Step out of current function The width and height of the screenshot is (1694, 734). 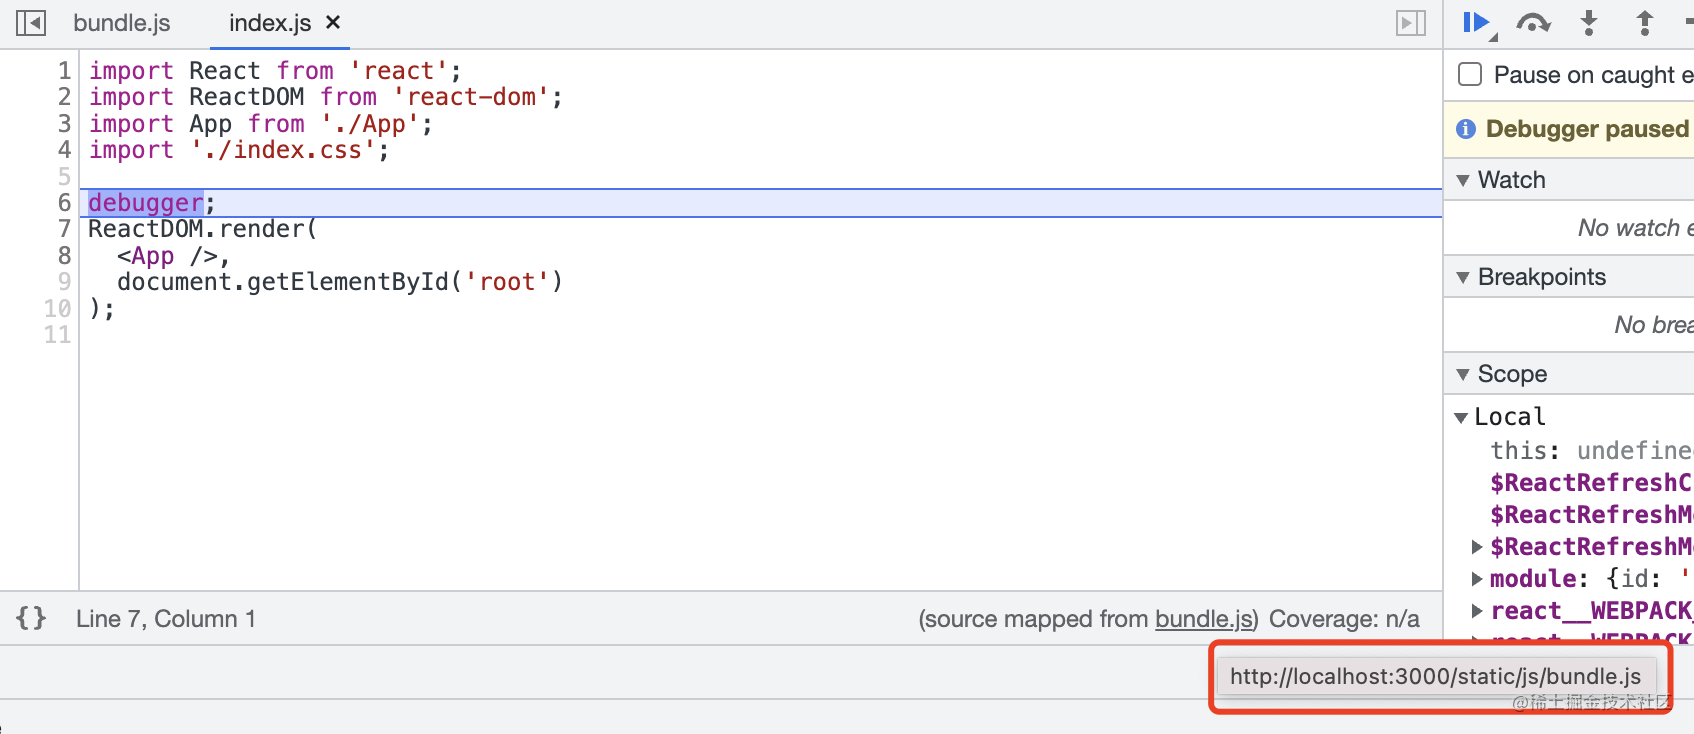pos(1644,22)
